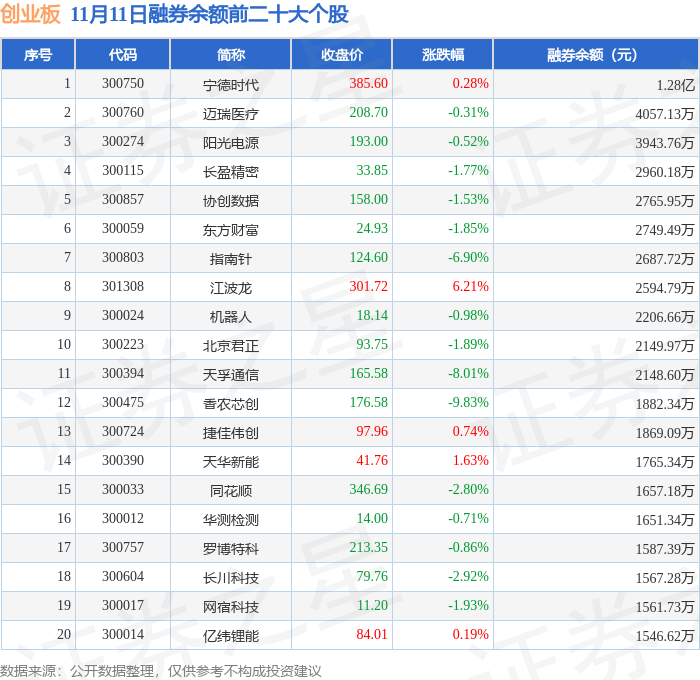Click the 数据来源 footer note
The image size is (700, 680).
pos(161,671)
